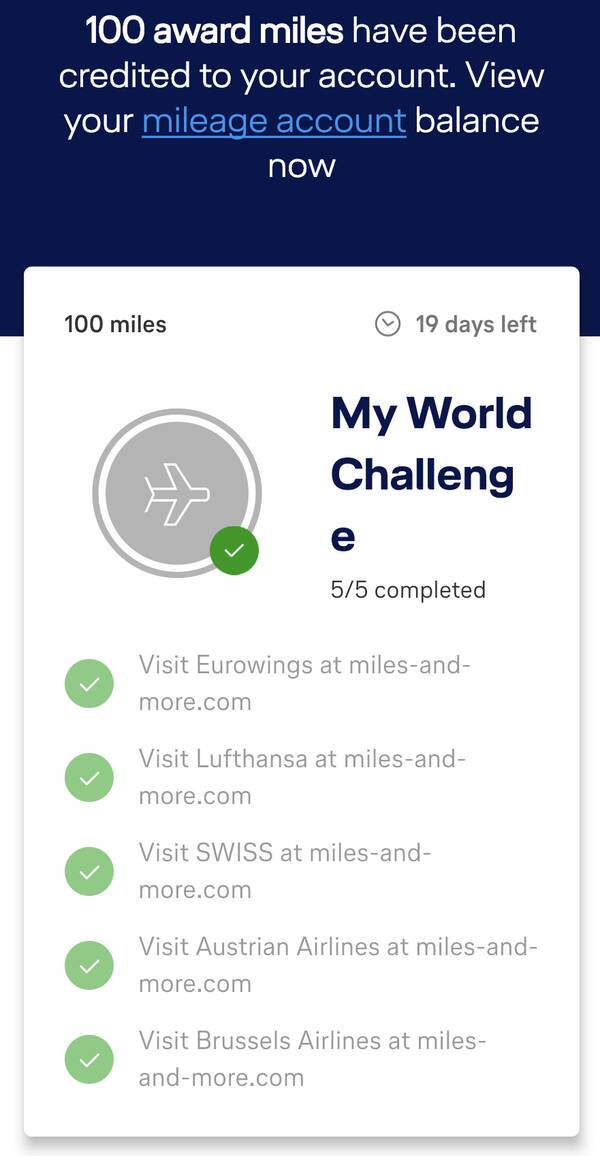Toggle the Lufthansa visit checkmark
The height and width of the screenshot is (1156, 600).
pos(89,778)
